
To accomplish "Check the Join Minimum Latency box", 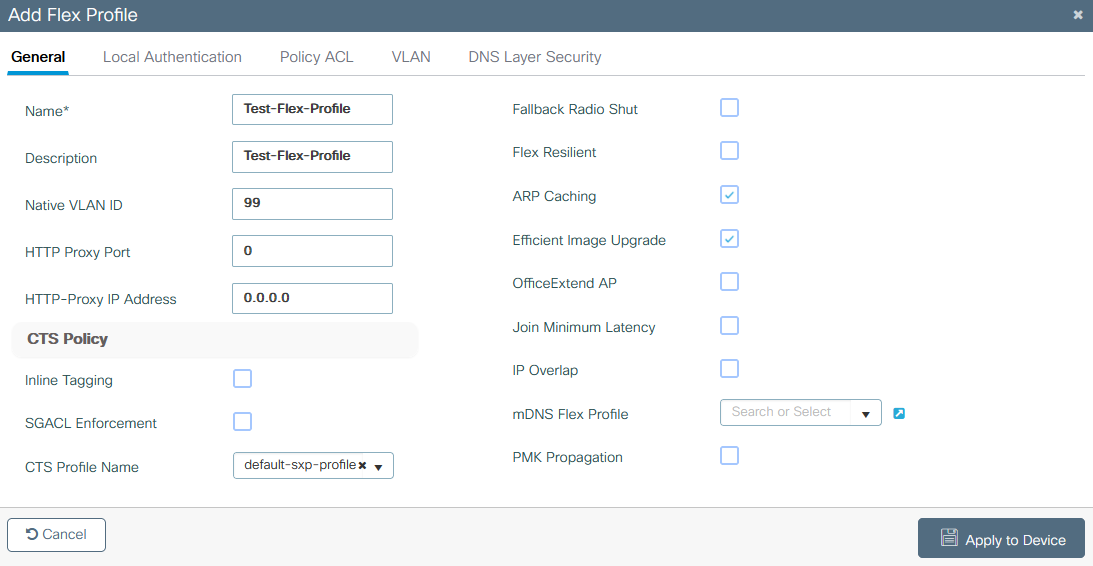I will 730,326.
